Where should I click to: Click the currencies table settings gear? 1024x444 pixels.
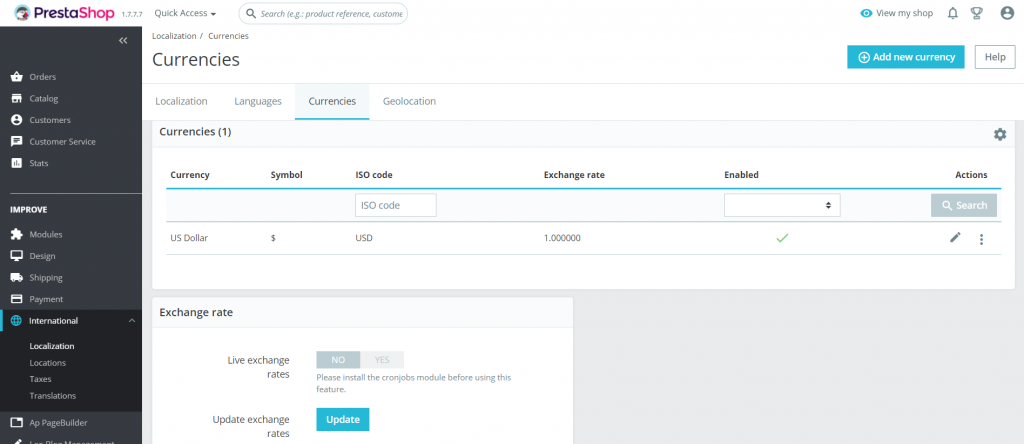(999, 134)
